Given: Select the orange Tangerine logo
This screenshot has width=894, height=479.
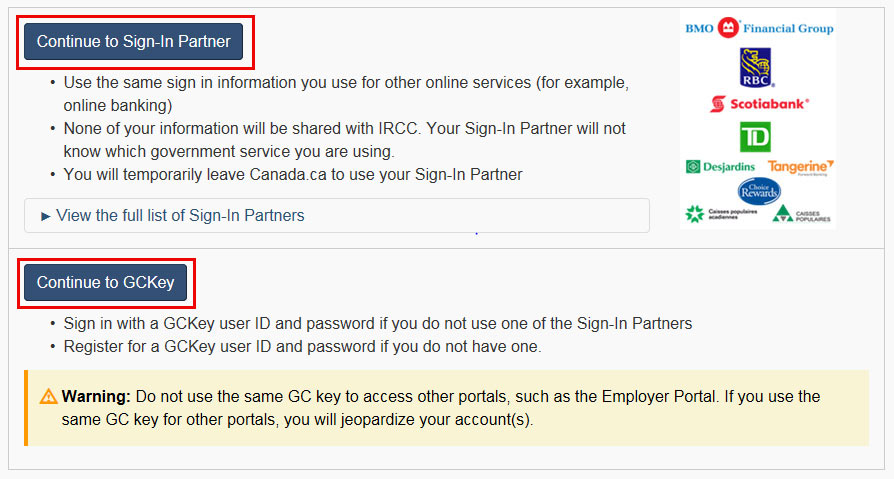Looking at the screenshot, I should pyautogui.click(x=800, y=167).
